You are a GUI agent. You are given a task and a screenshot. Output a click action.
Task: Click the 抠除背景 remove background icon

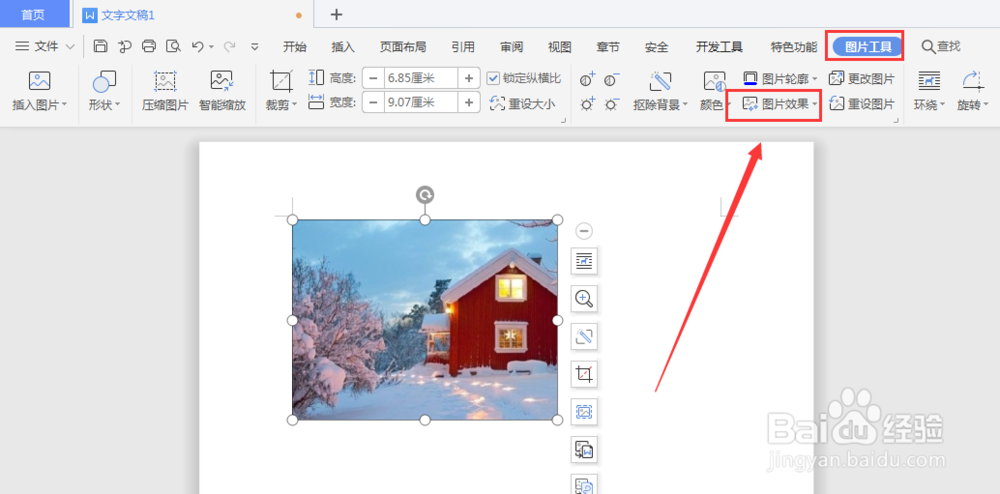[x=661, y=81]
